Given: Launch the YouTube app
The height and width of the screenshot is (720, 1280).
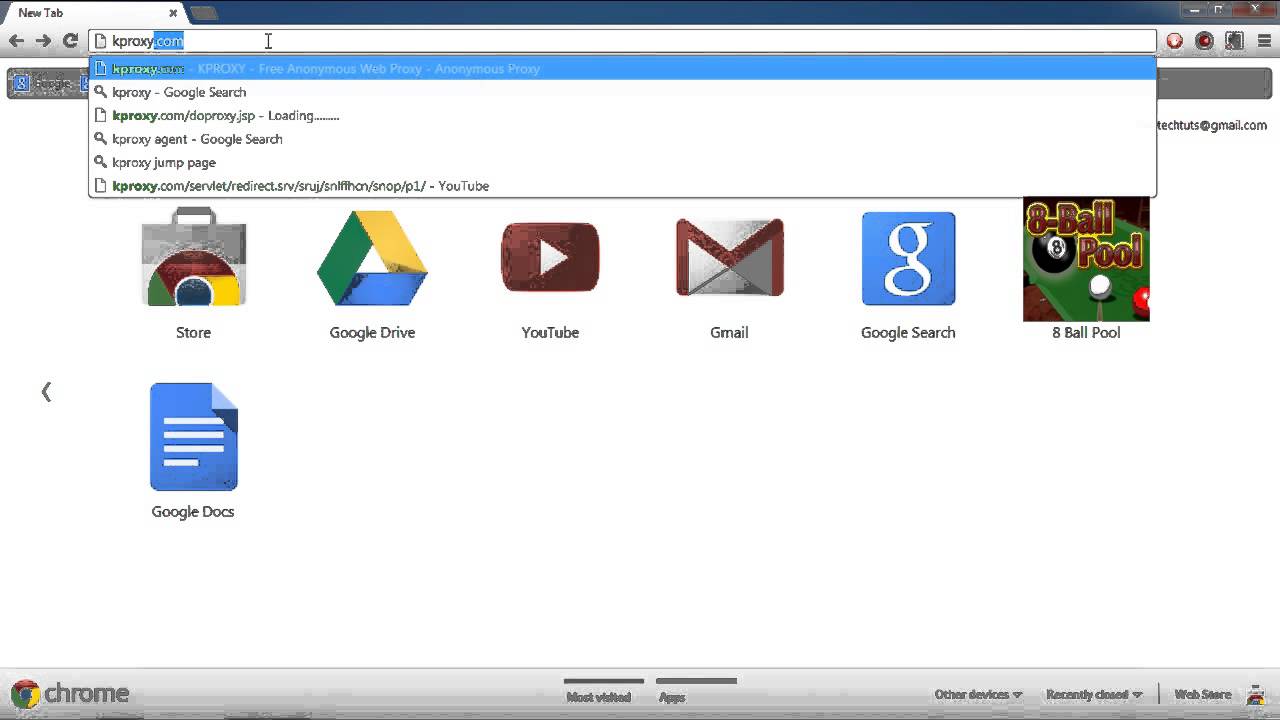Looking at the screenshot, I should pos(550,257).
